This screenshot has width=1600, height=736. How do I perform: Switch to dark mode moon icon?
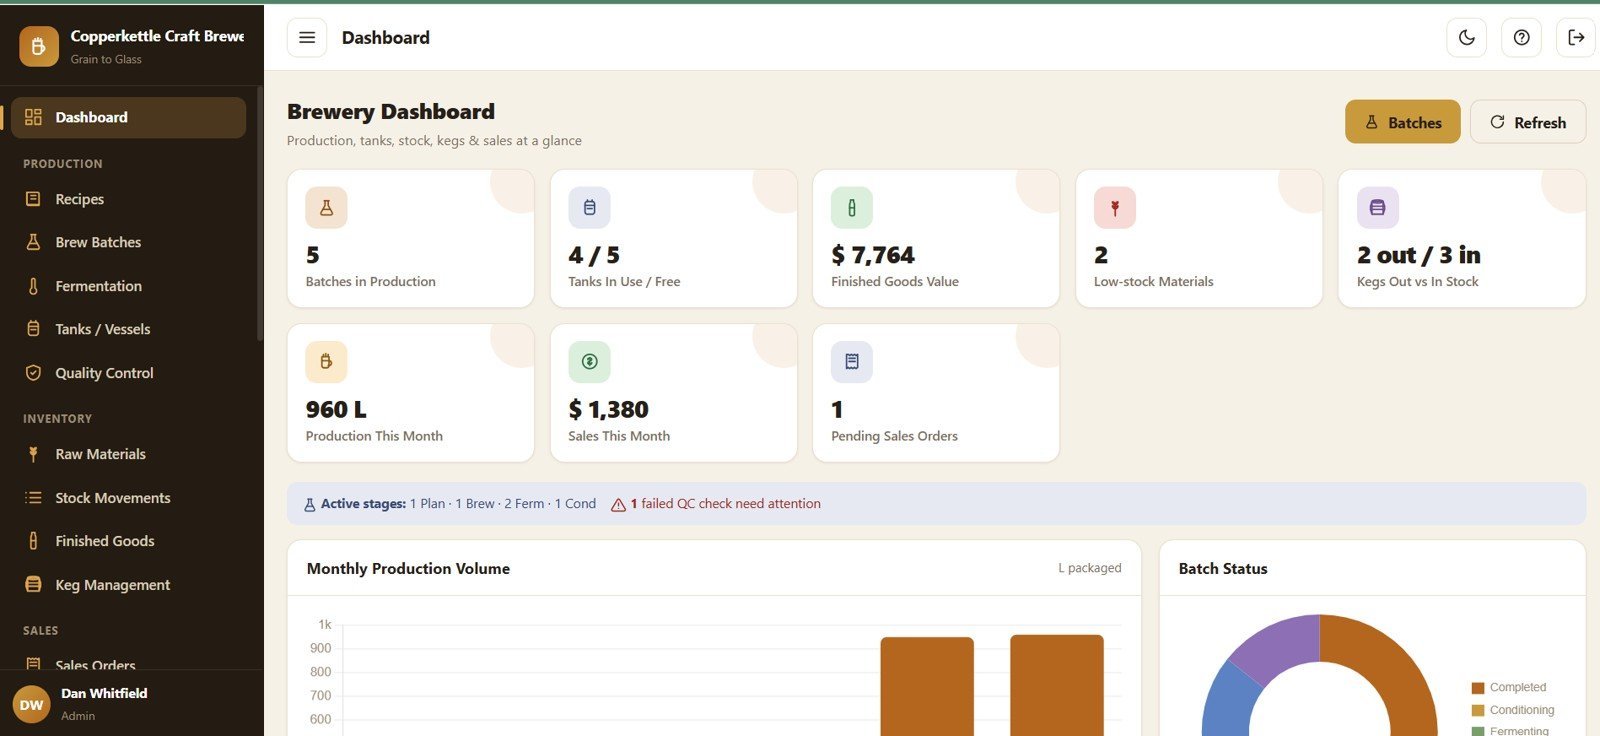tap(1466, 37)
